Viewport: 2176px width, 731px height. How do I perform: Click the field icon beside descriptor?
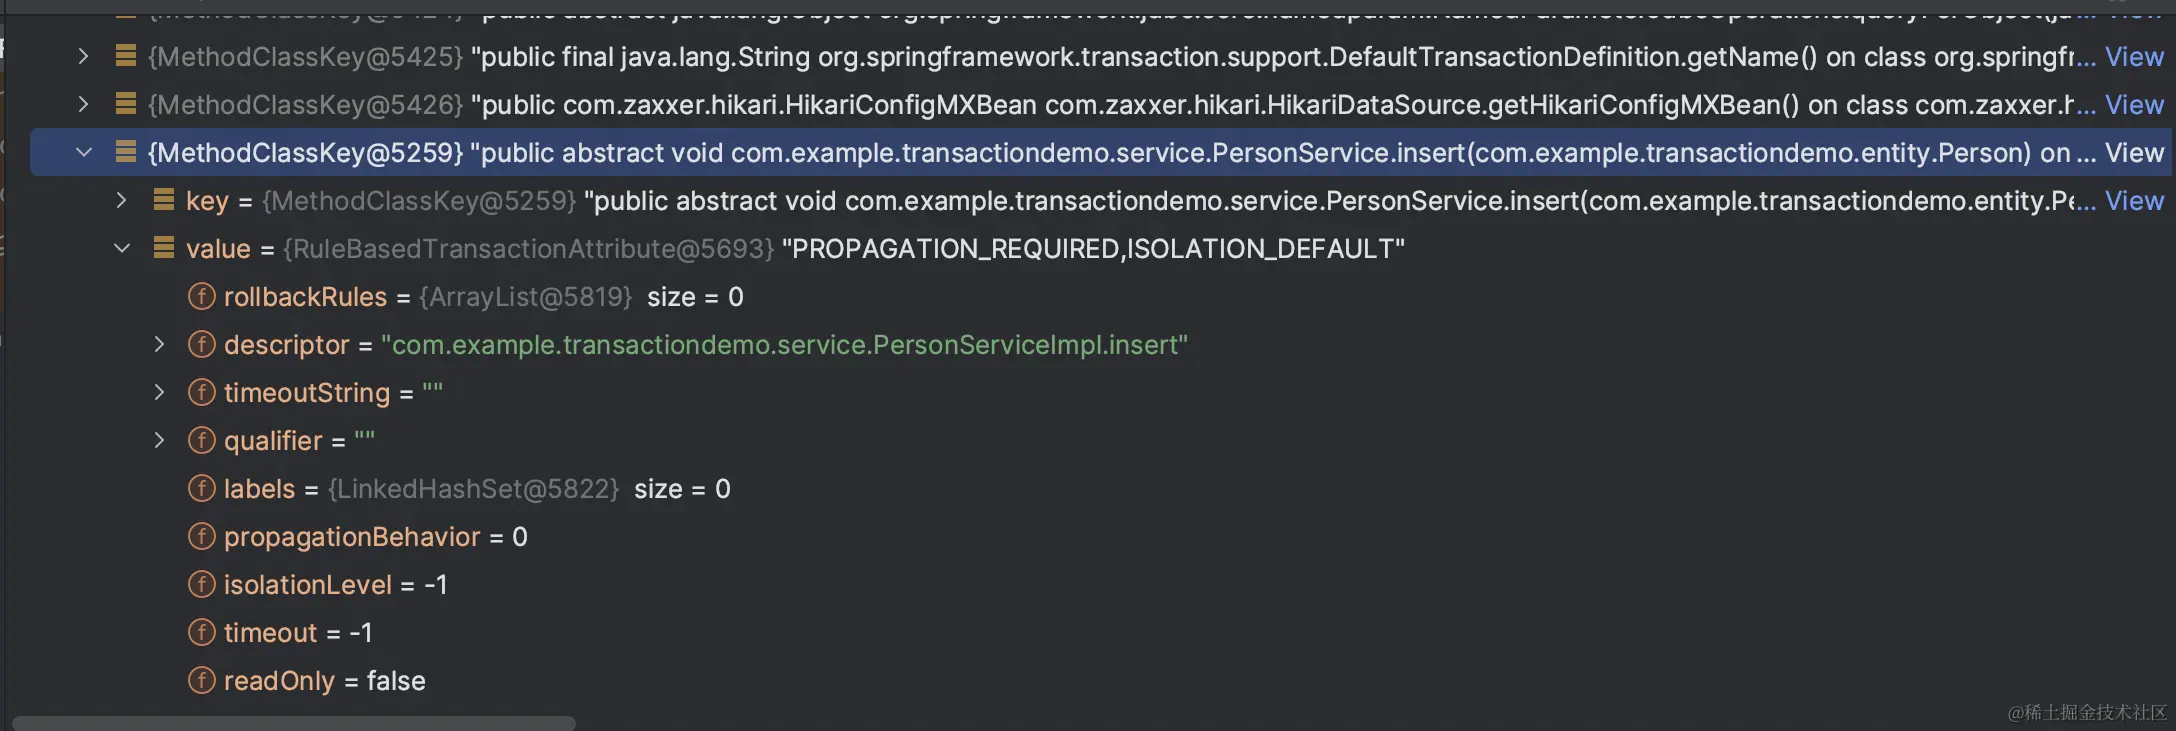(x=201, y=344)
